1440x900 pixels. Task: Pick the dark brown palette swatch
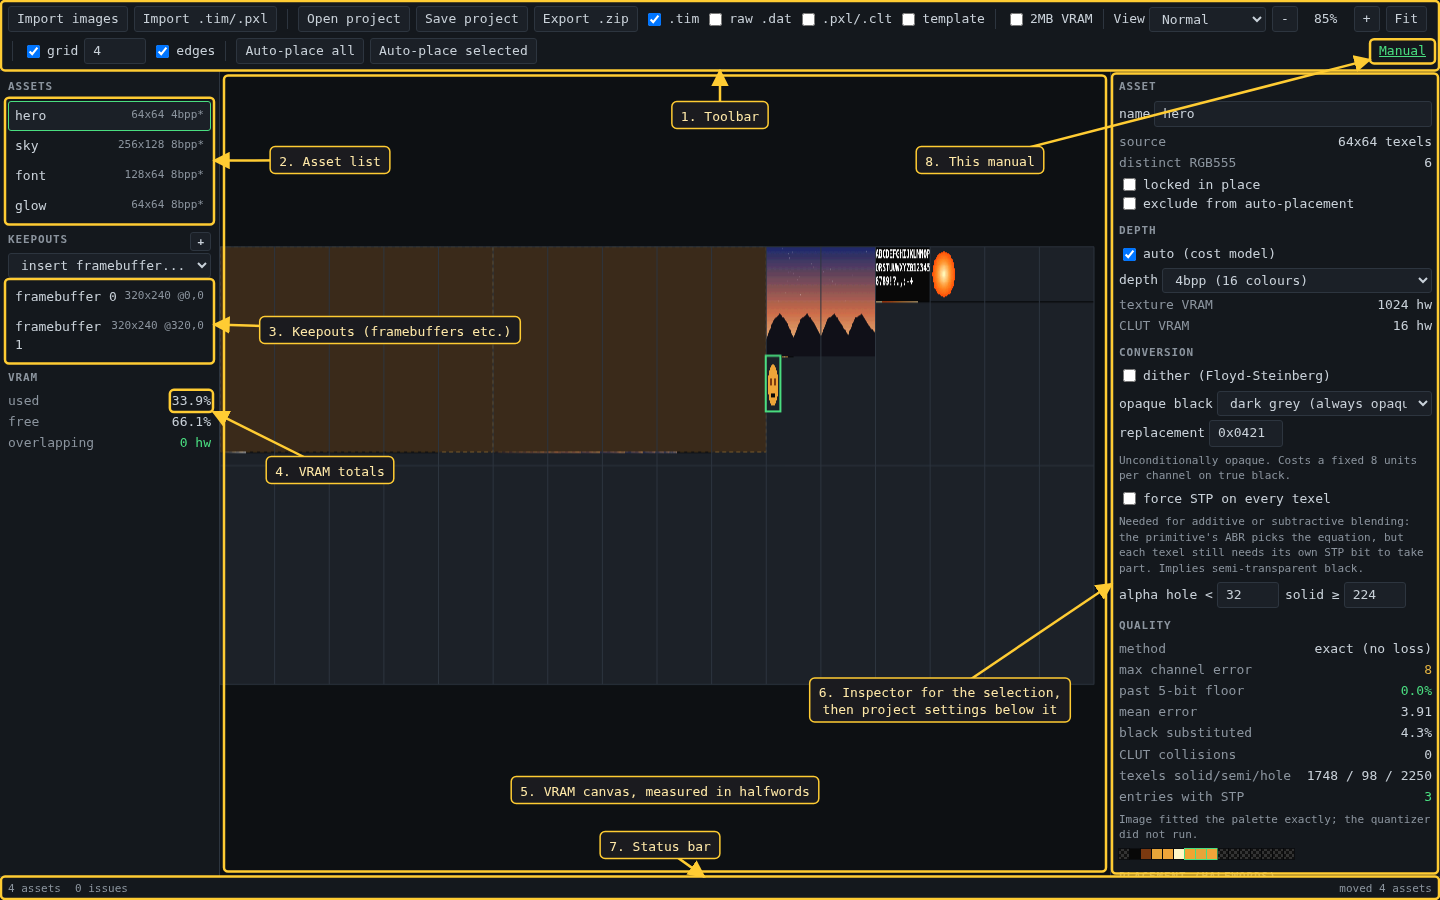pos(1146,854)
